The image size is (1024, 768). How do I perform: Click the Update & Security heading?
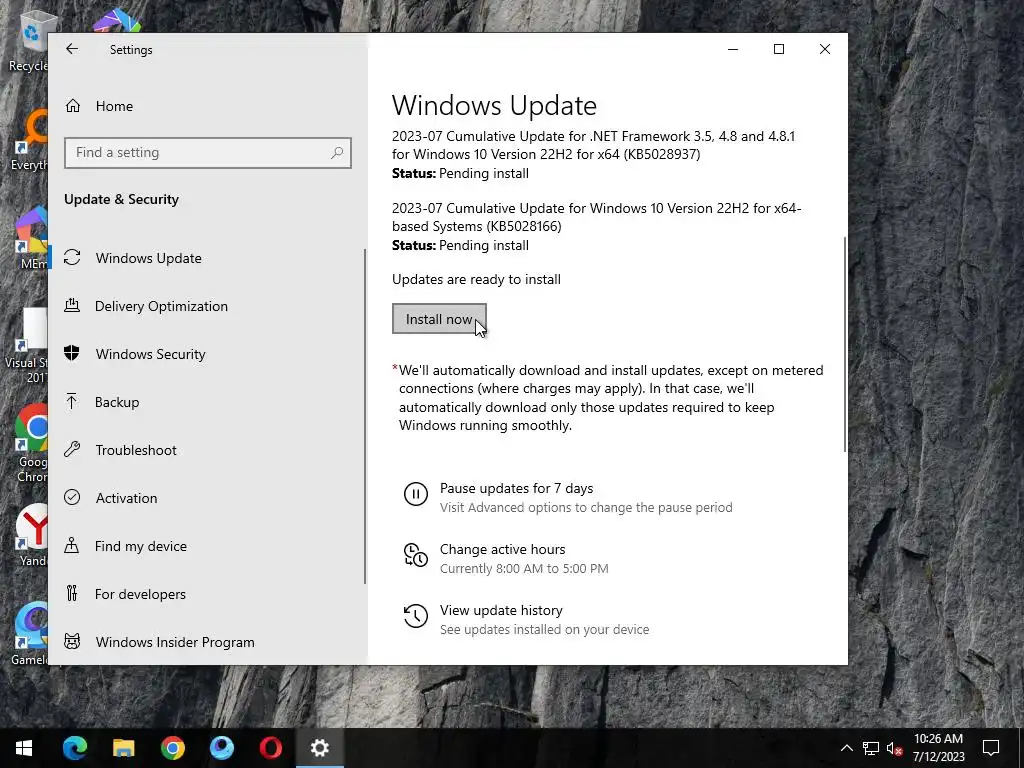tap(121, 199)
